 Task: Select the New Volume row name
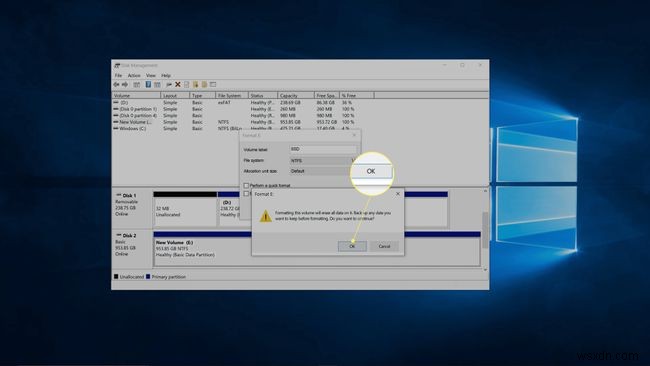[x=135, y=122]
